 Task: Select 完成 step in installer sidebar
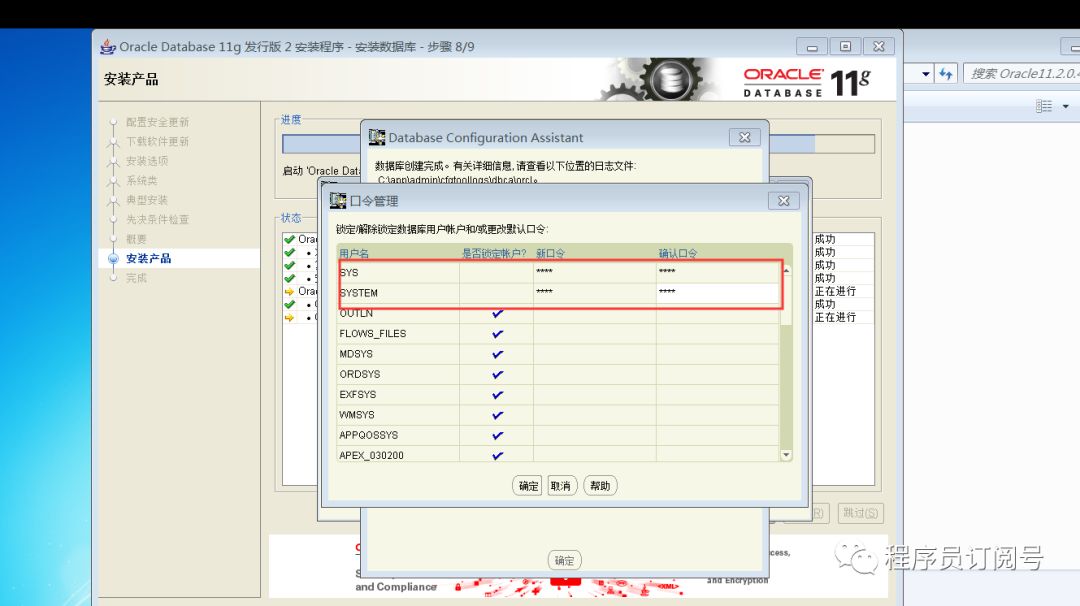136,278
